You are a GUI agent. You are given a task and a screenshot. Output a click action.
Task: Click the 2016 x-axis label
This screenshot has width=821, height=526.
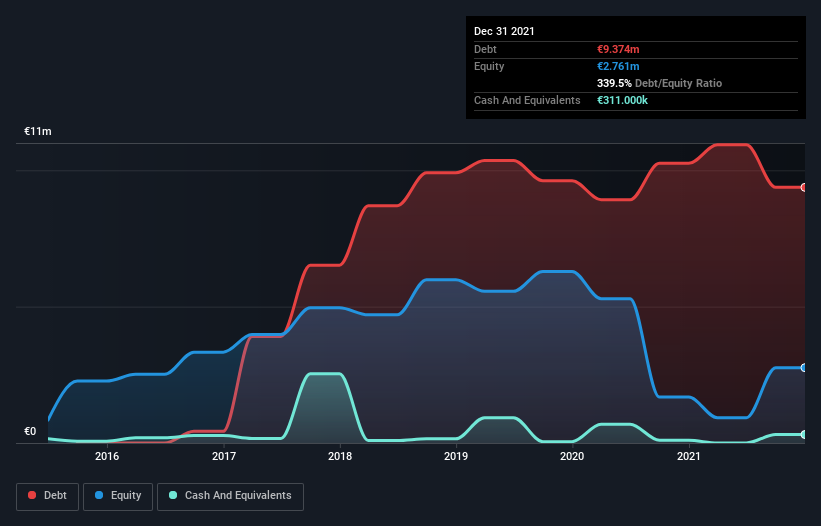107,456
